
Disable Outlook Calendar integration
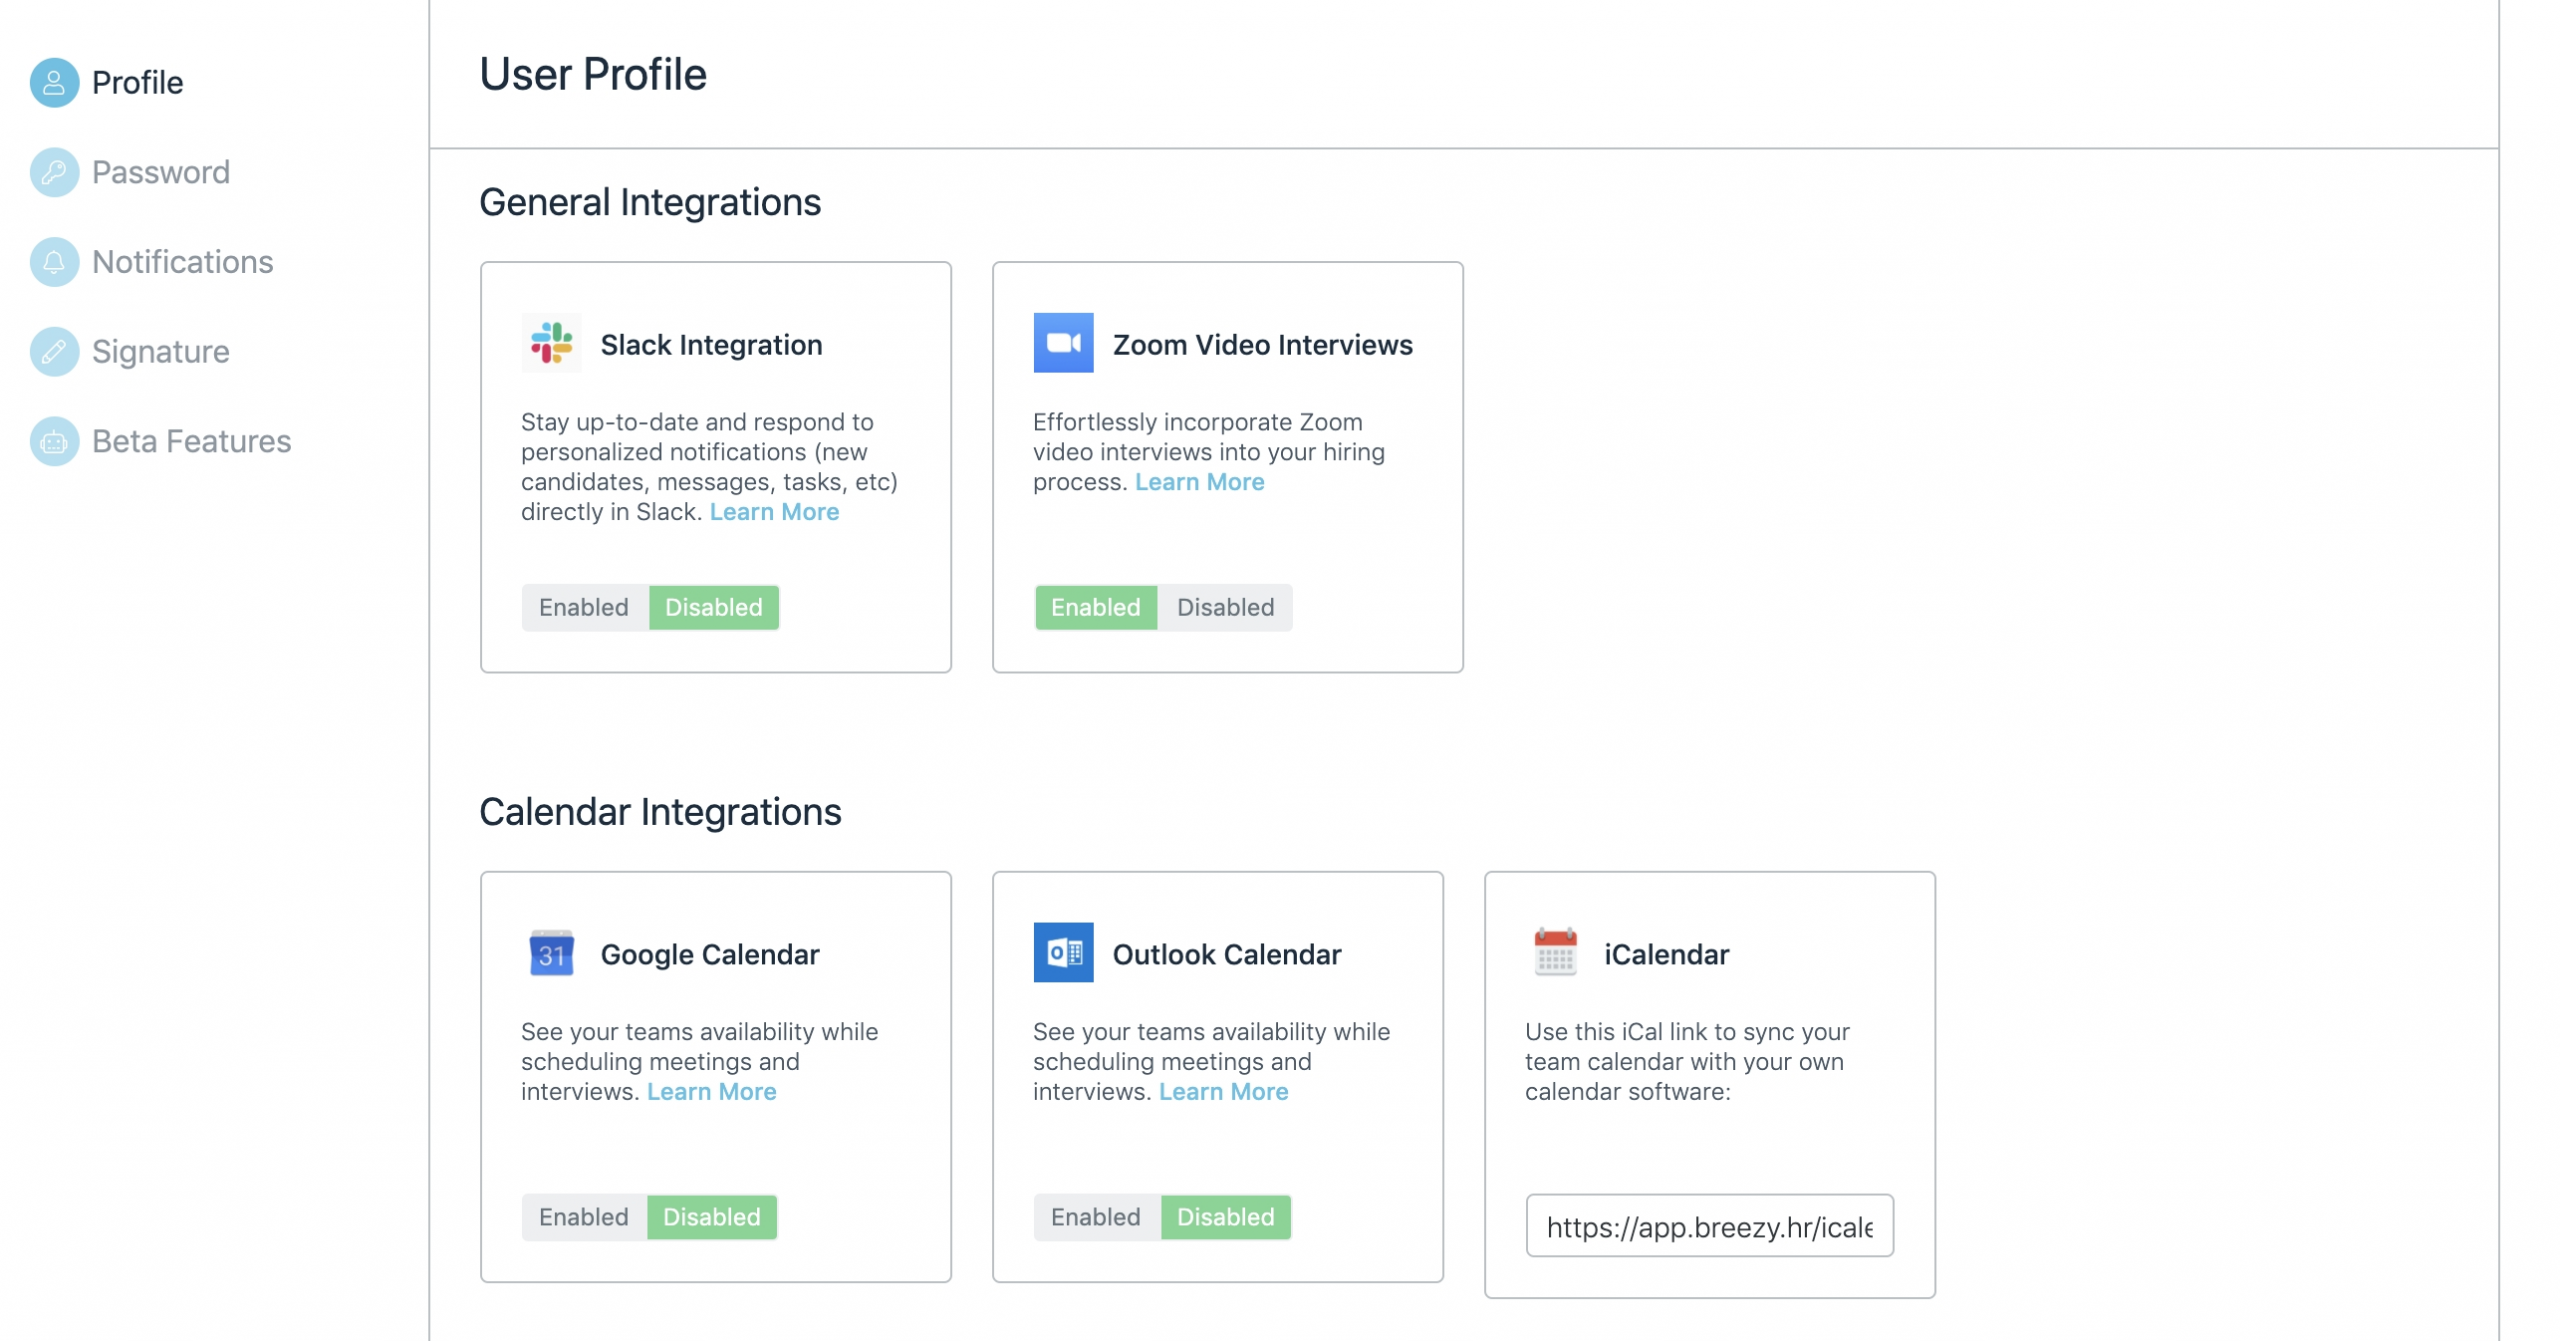coord(1224,1216)
